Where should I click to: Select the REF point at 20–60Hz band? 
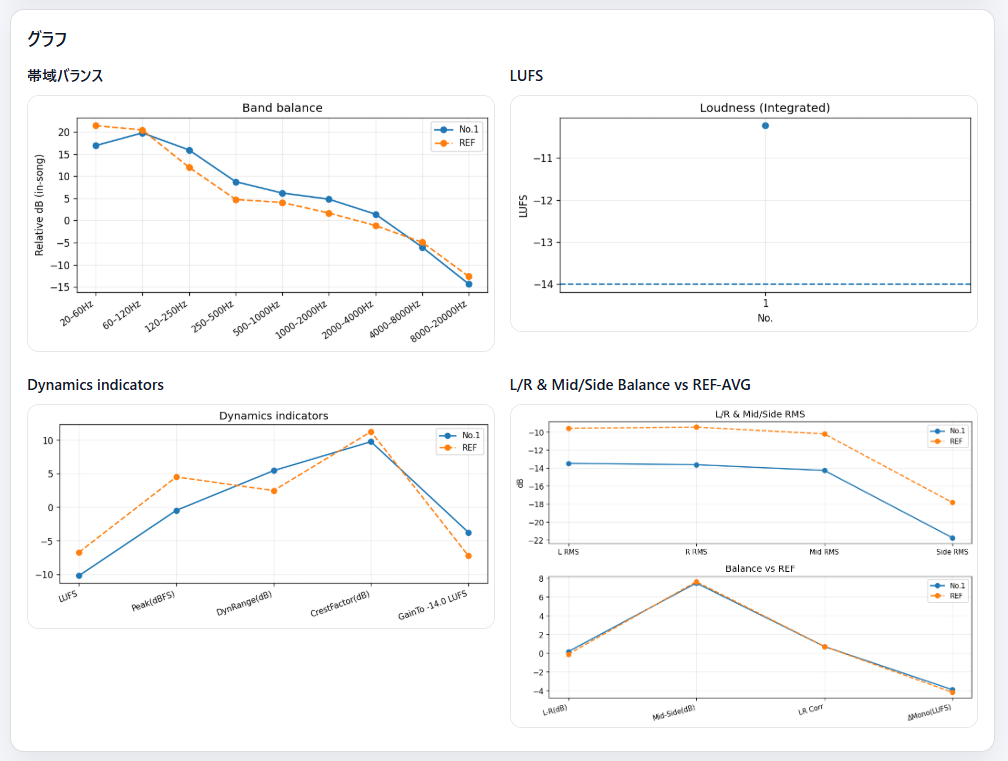click(x=95, y=126)
